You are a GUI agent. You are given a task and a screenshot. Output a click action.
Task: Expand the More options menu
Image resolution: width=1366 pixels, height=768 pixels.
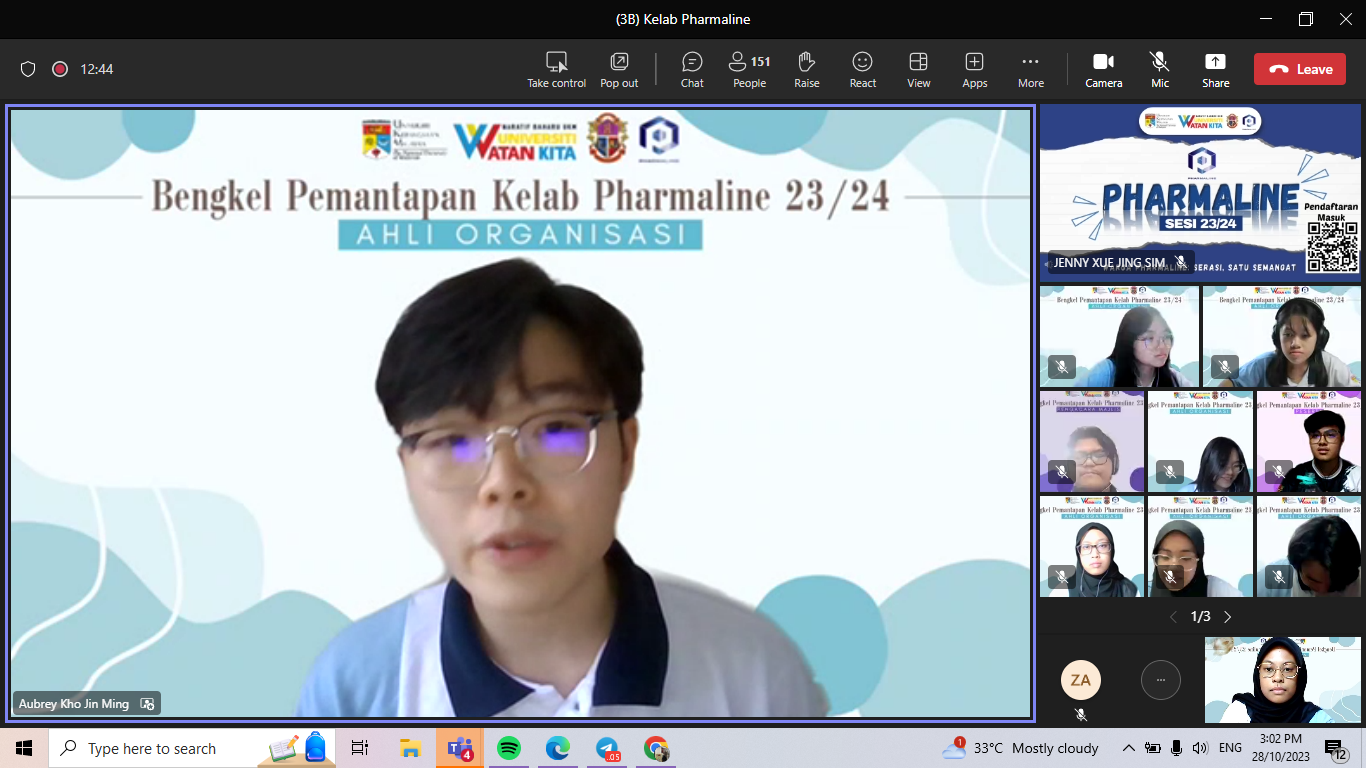pyautogui.click(x=1030, y=69)
